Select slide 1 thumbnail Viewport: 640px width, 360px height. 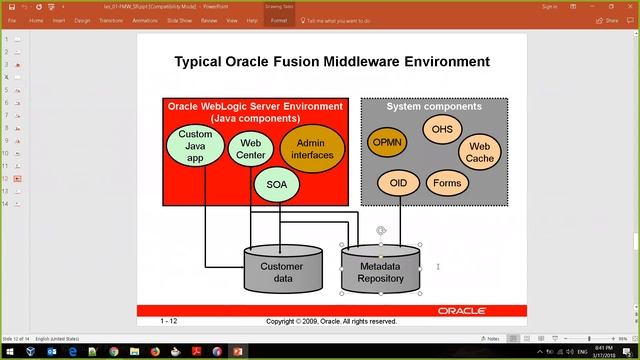17,40
